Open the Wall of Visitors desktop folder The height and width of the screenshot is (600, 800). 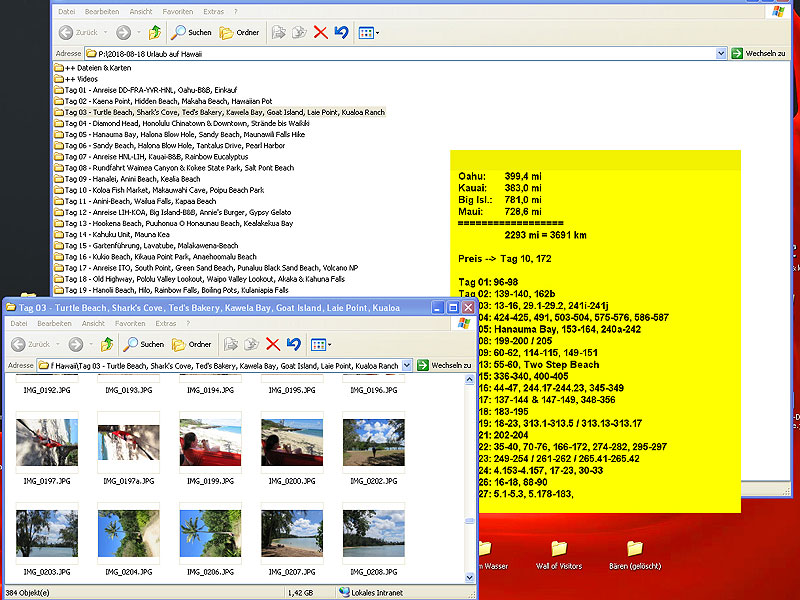tap(558, 551)
